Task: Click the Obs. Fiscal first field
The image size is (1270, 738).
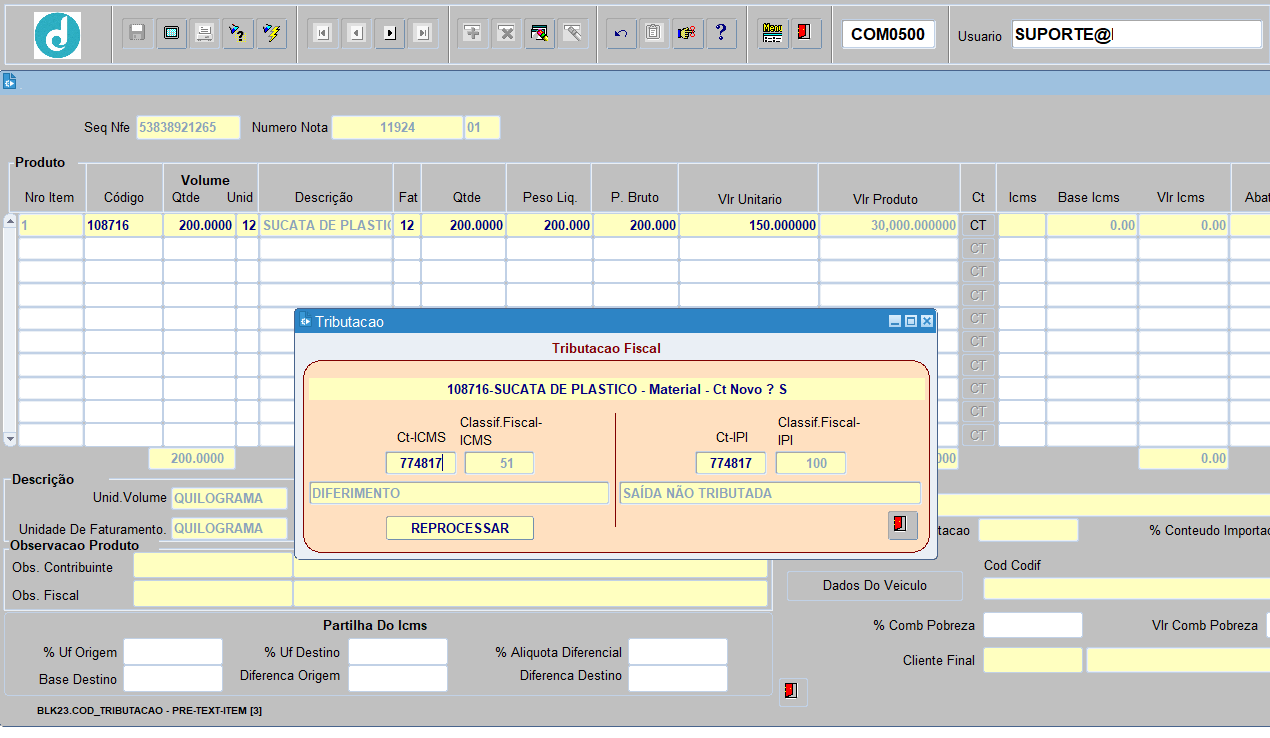Action: point(212,595)
